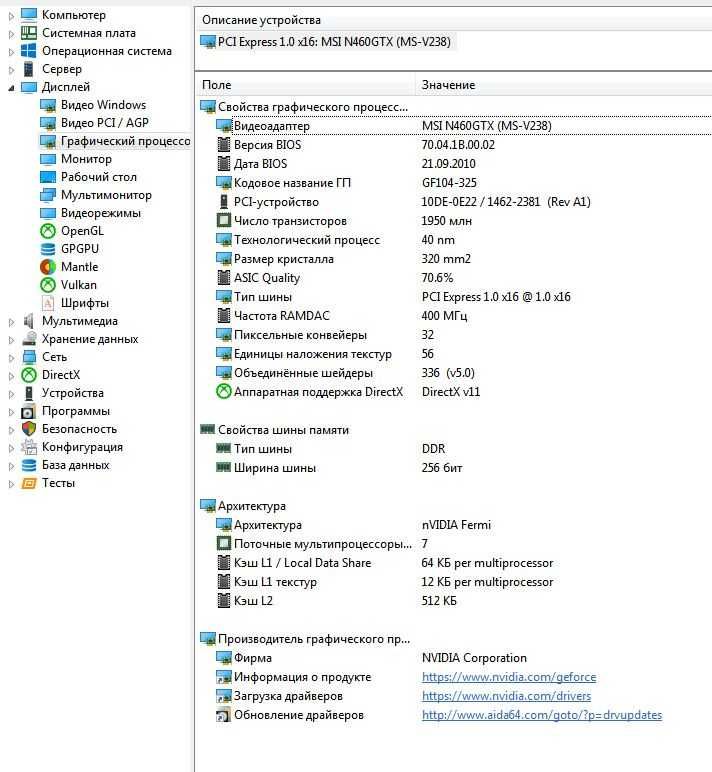The image size is (712, 772).
Task: Click the Видео PCI / AGP icon
Action: tap(48, 123)
